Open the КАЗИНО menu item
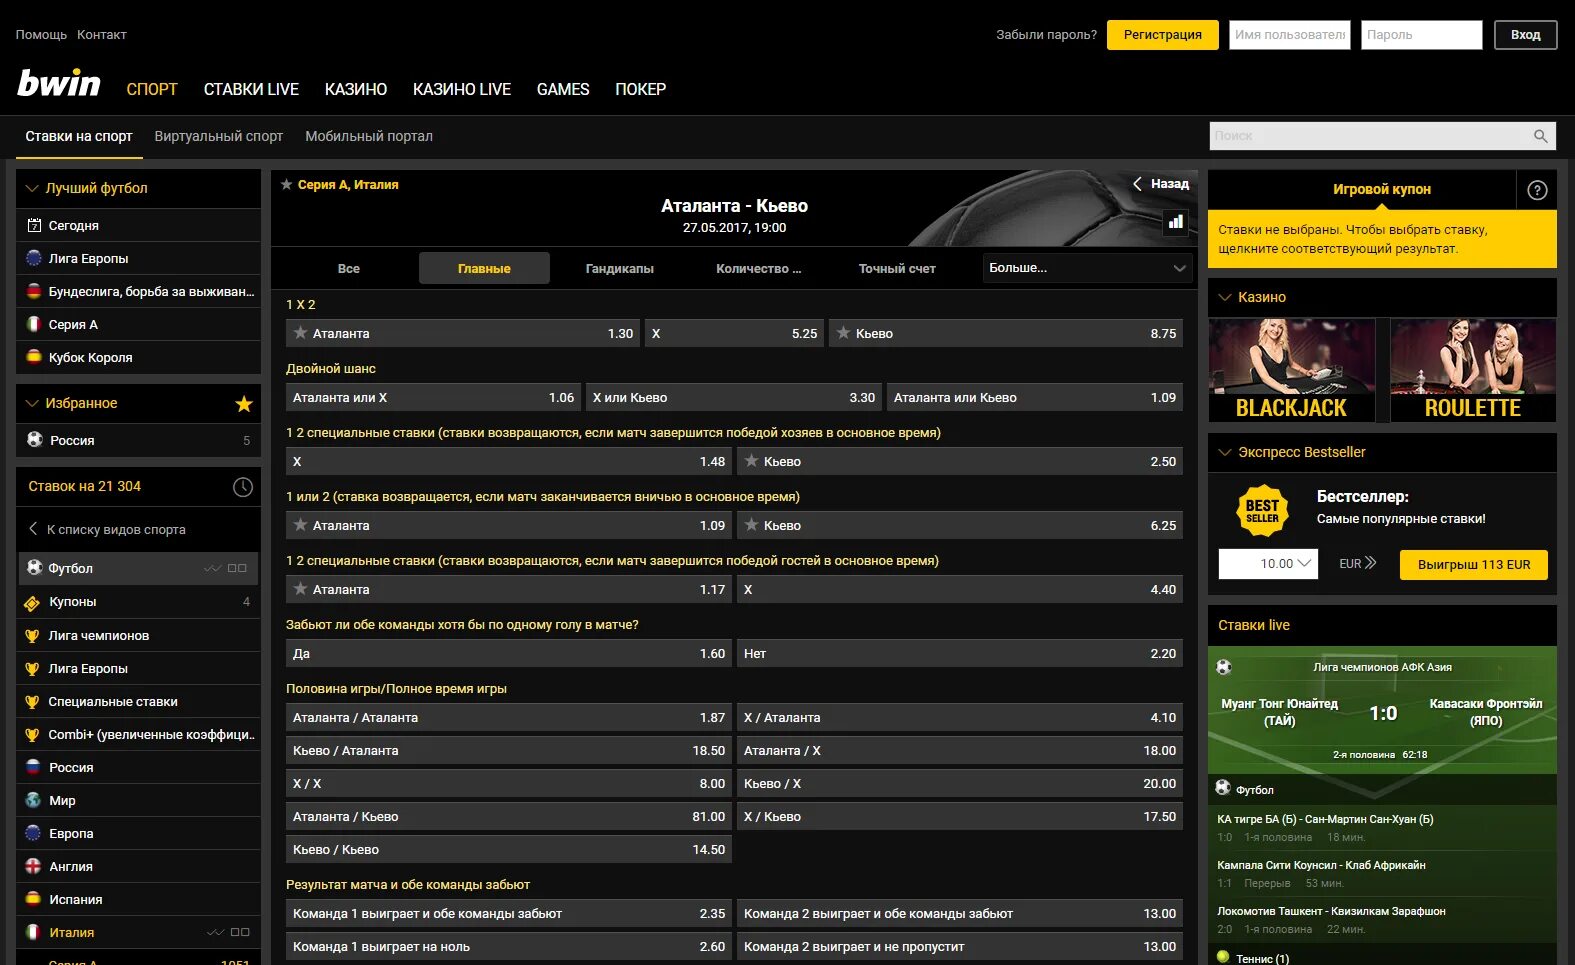 click(356, 89)
